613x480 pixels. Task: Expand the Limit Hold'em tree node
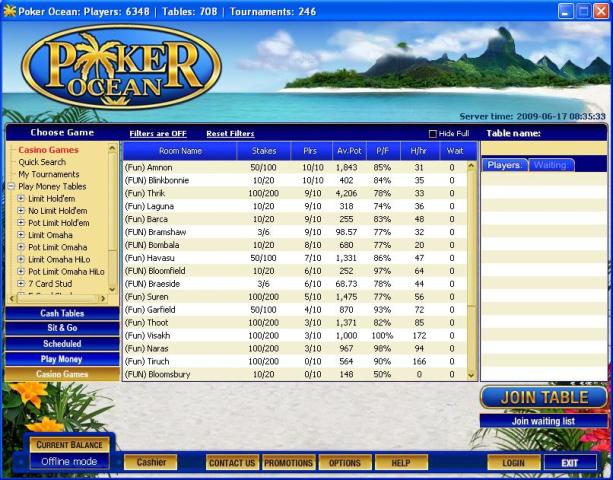[21, 199]
